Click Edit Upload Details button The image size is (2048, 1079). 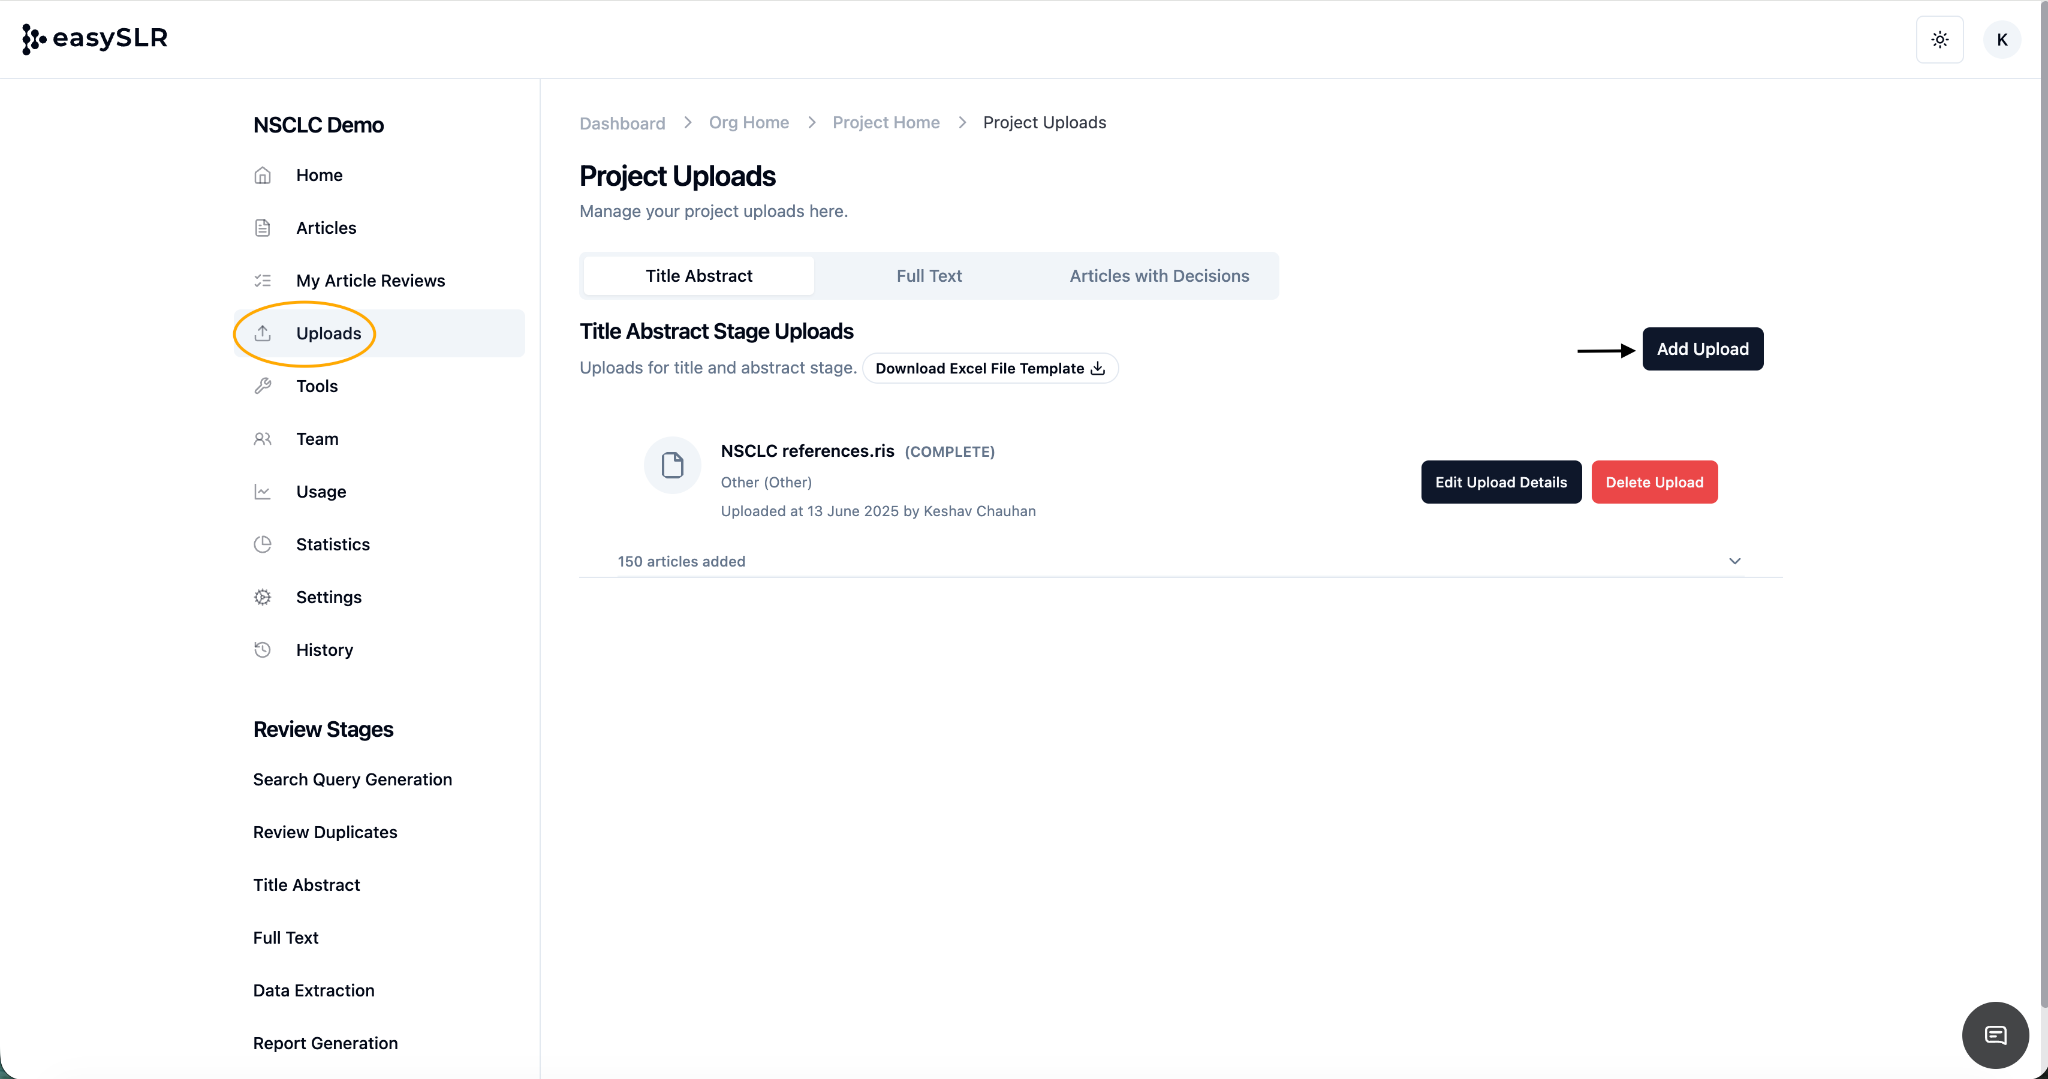tap(1500, 482)
